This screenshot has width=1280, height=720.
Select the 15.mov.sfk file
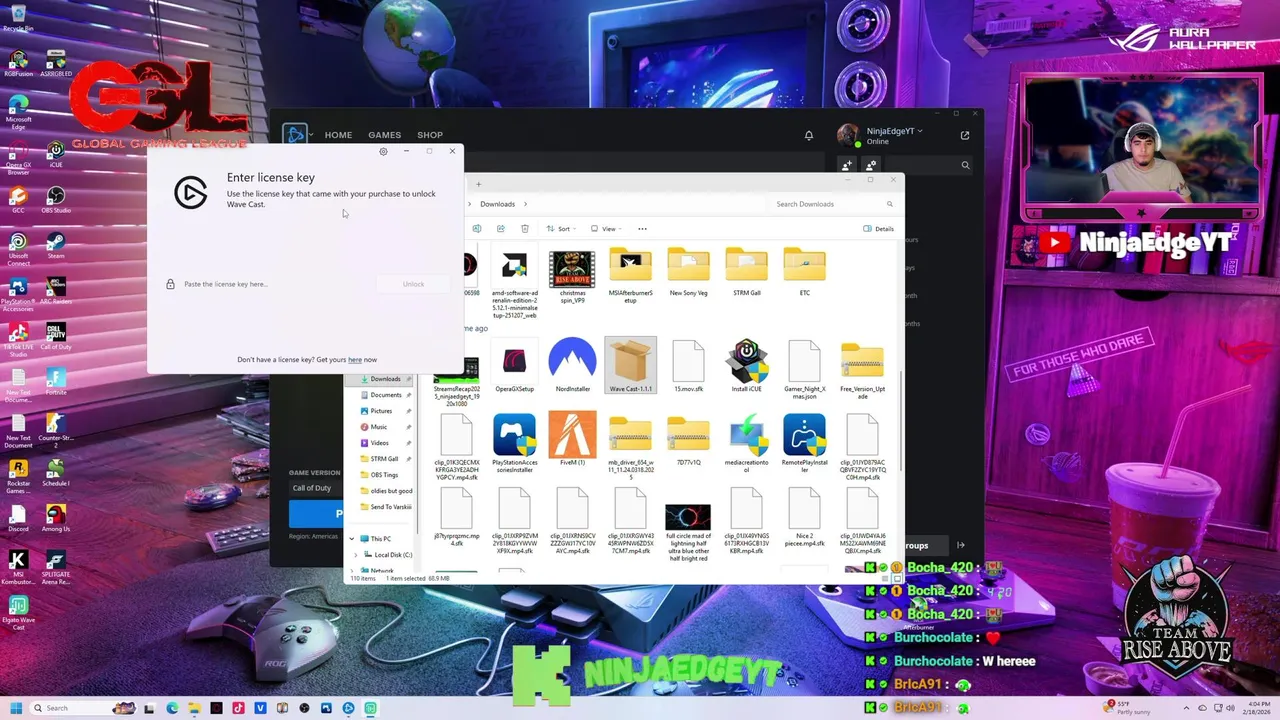[689, 366]
